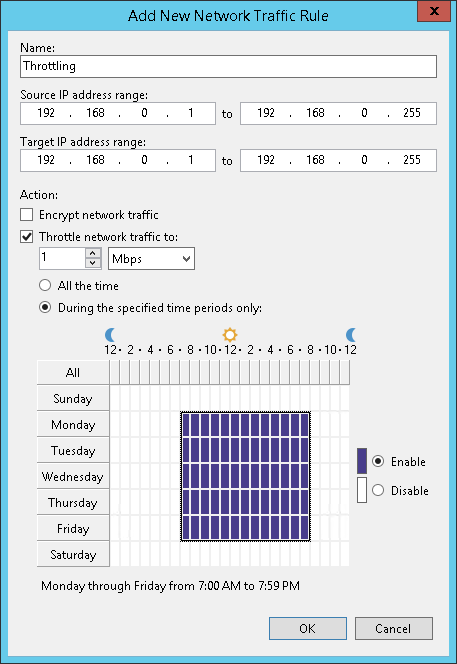Click the Wednesday row header
Image resolution: width=457 pixels, height=664 pixels.
(x=73, y=476)
